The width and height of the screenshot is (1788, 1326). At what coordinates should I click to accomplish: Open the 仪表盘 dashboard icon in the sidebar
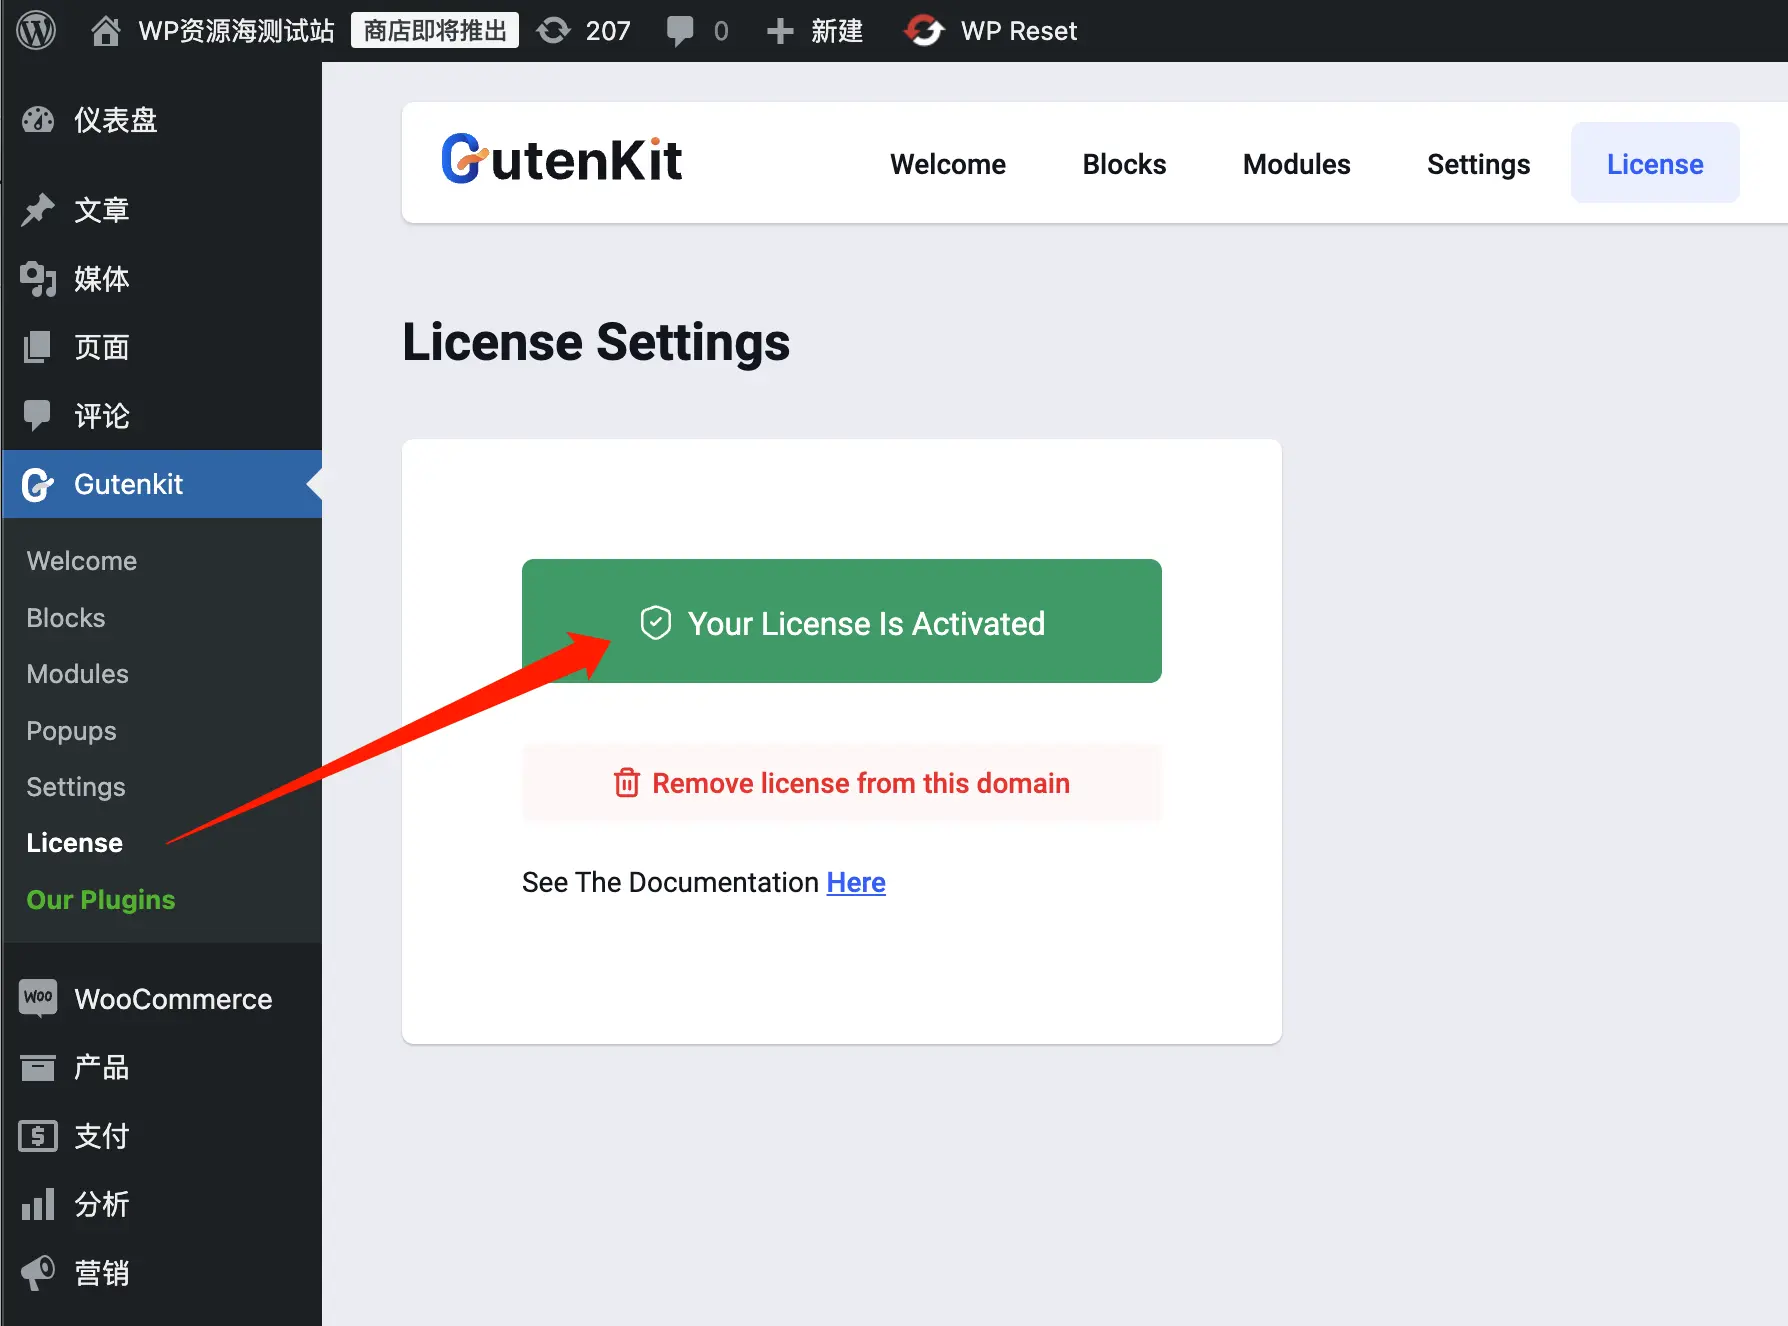[x=38, y=120]
